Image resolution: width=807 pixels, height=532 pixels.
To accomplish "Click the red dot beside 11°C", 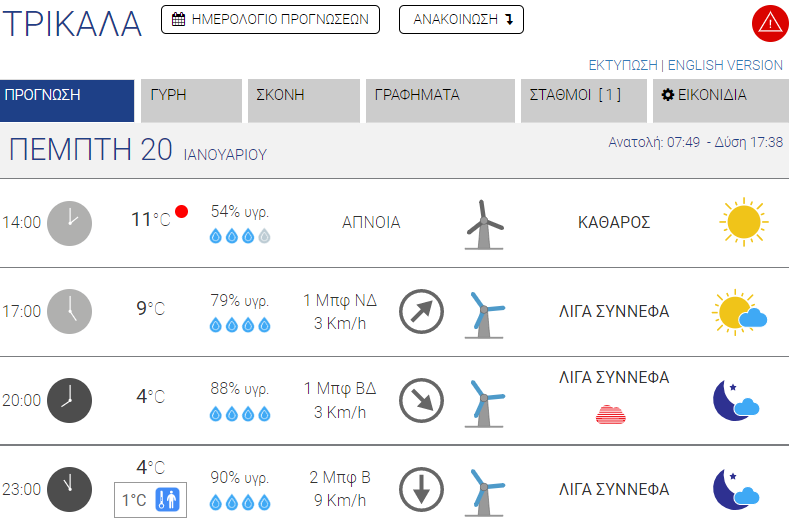I will pos(181,211).
